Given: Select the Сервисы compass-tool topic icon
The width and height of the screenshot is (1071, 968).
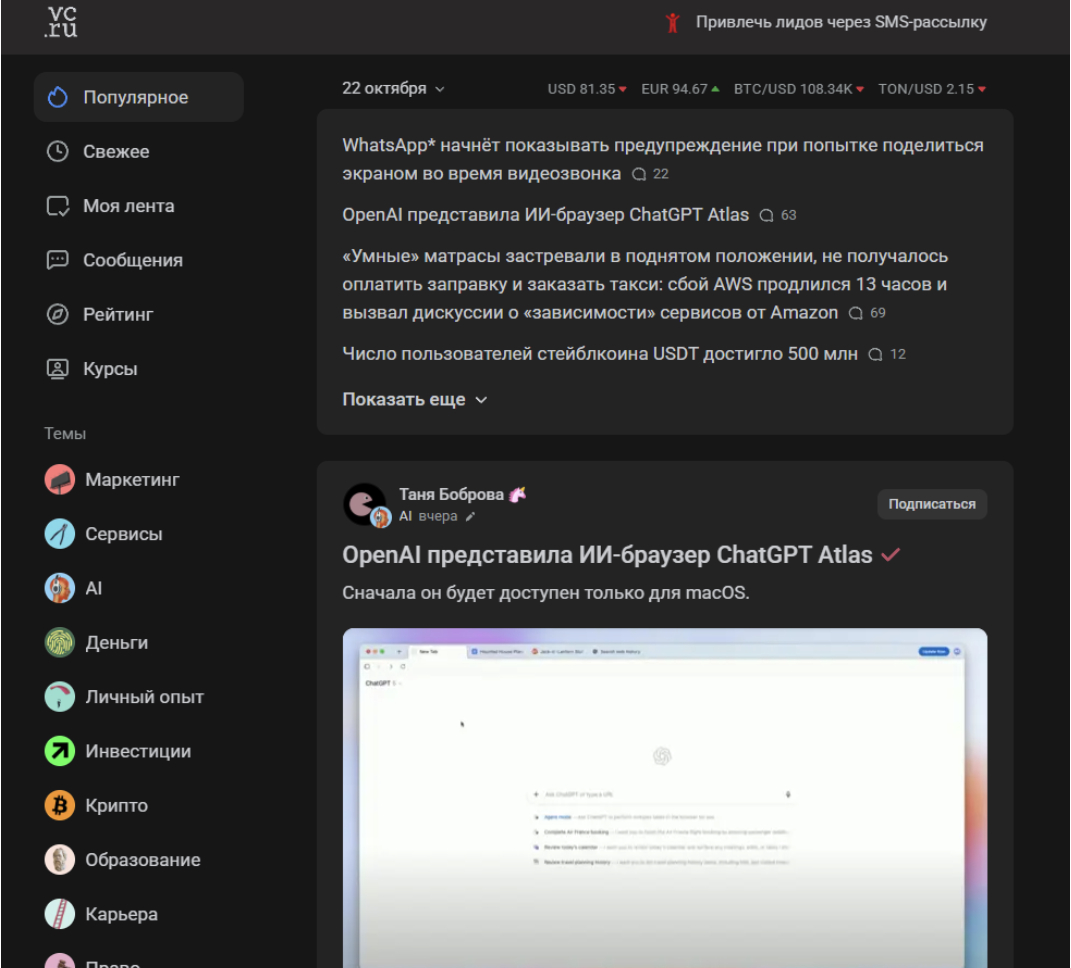Looking at the screenshot, I should pos(60,534).
